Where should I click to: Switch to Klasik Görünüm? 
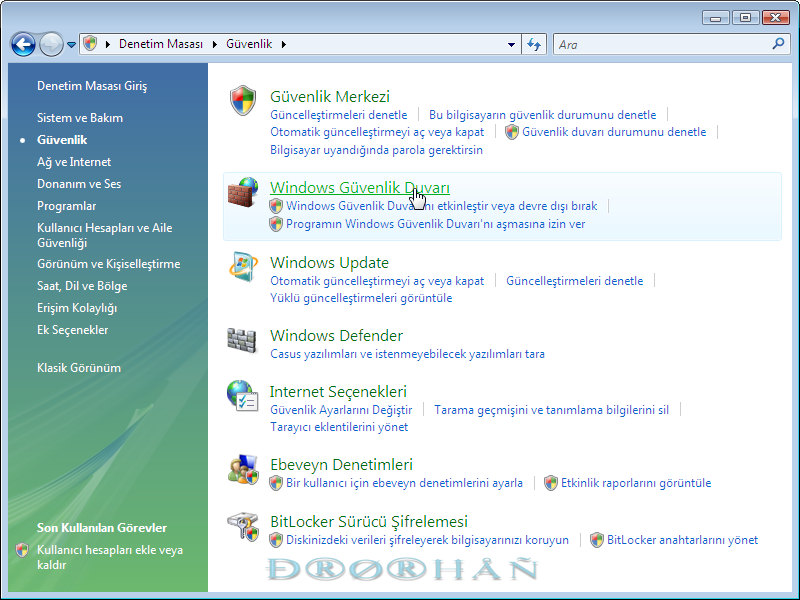click(79, 368)
